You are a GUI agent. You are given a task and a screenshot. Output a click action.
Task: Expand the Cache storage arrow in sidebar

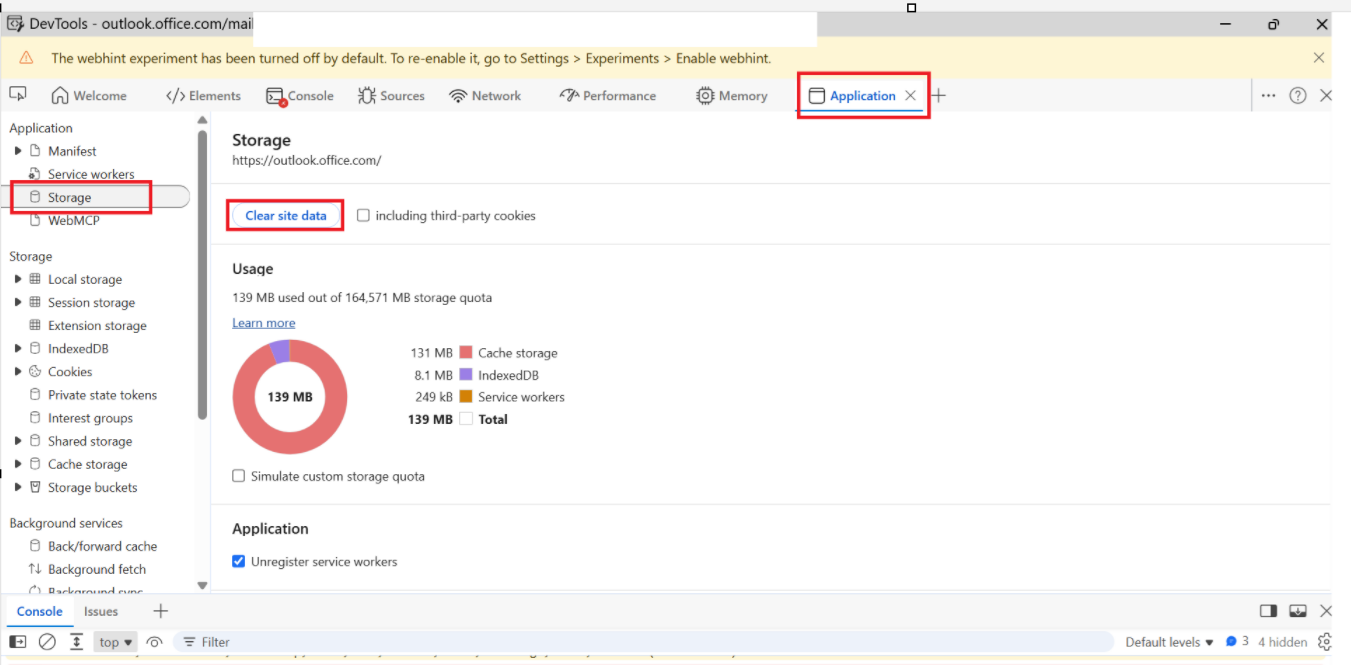18,464
